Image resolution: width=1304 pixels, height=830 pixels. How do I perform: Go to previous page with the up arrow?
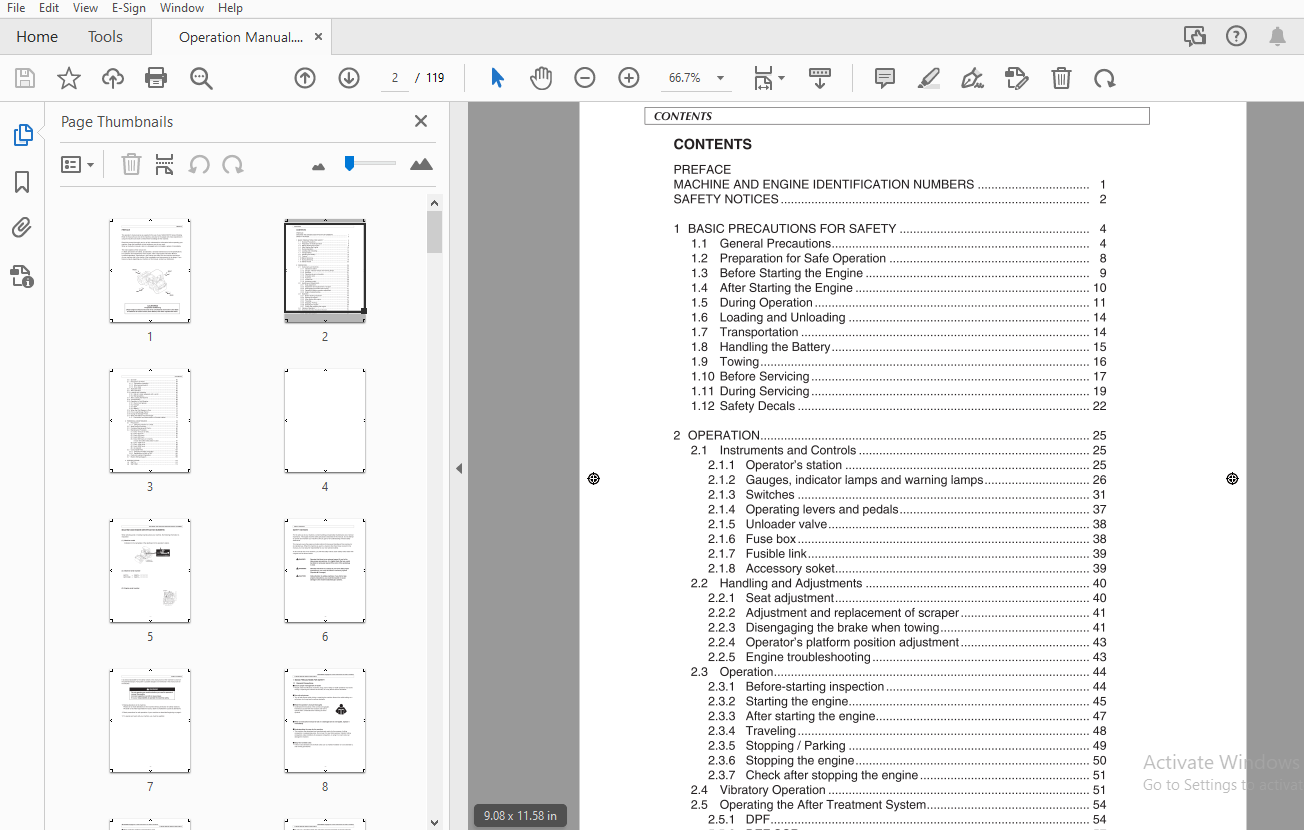(305, 78)
